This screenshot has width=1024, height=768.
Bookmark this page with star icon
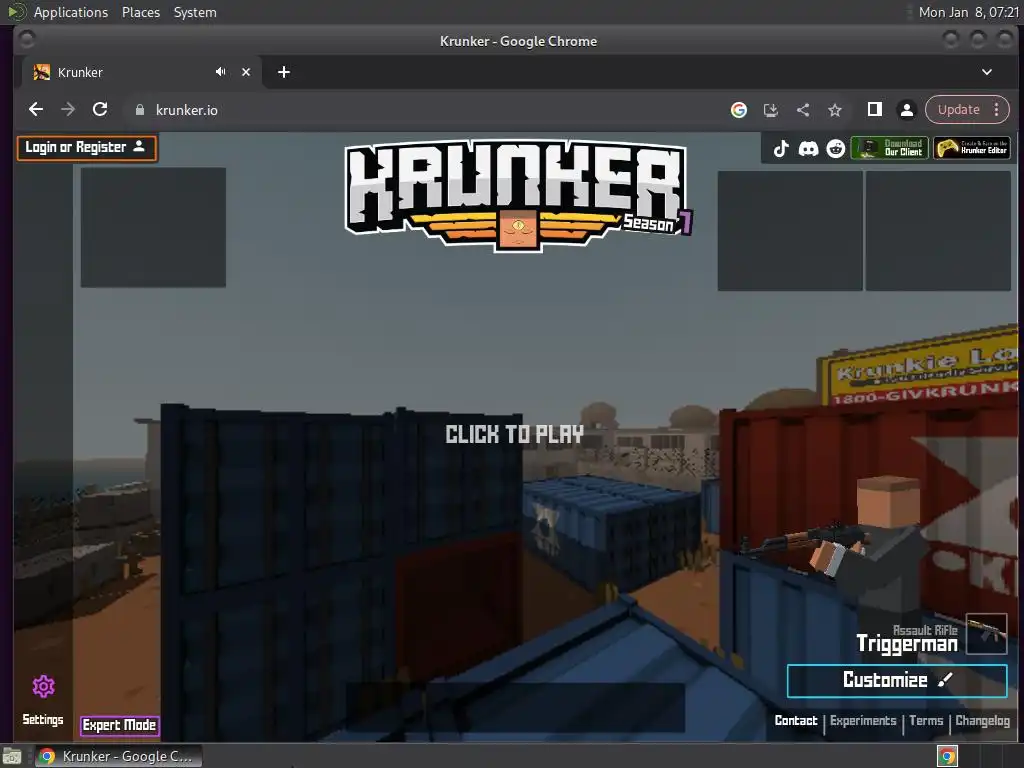coord(835,110)
